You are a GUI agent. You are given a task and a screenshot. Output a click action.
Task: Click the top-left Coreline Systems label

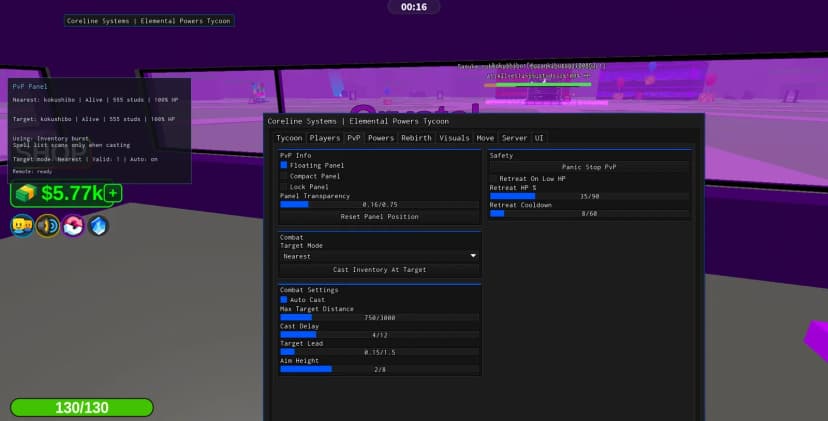(149, 21)
